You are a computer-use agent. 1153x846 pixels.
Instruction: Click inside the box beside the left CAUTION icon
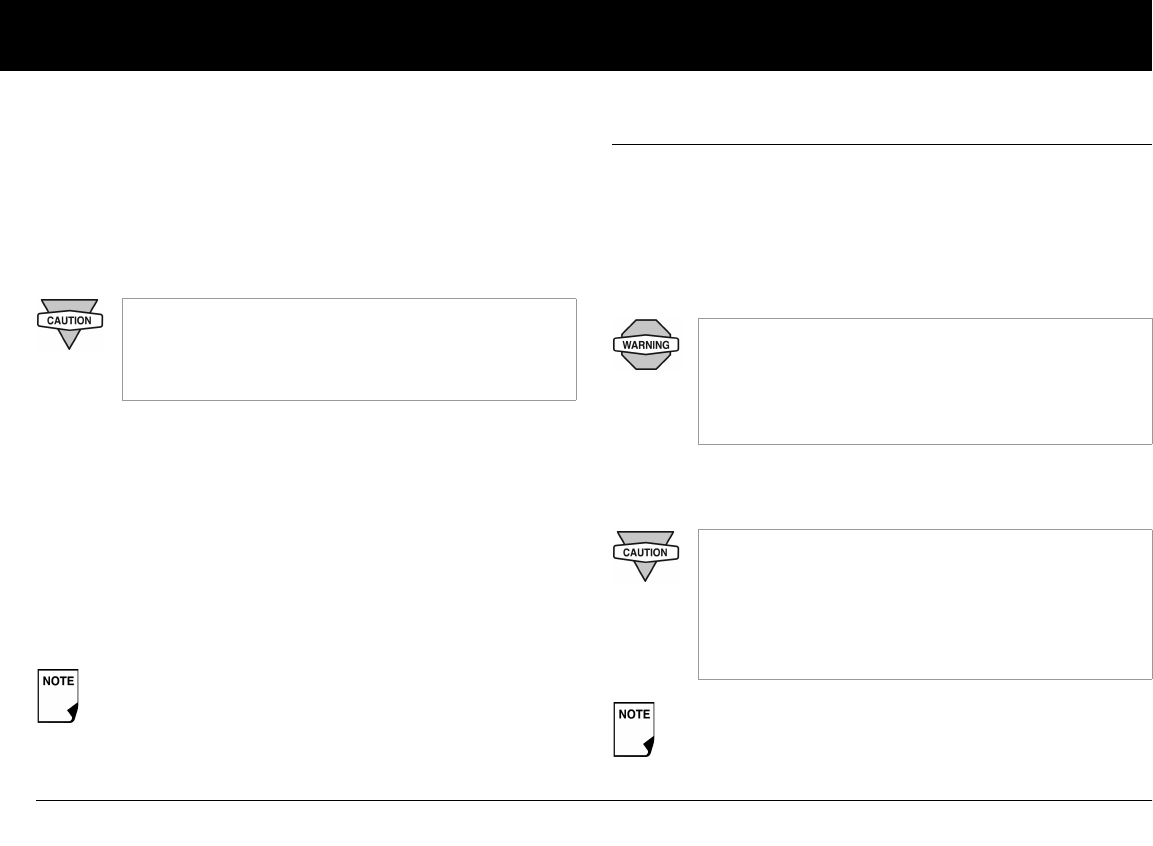(x=349, y=349)
